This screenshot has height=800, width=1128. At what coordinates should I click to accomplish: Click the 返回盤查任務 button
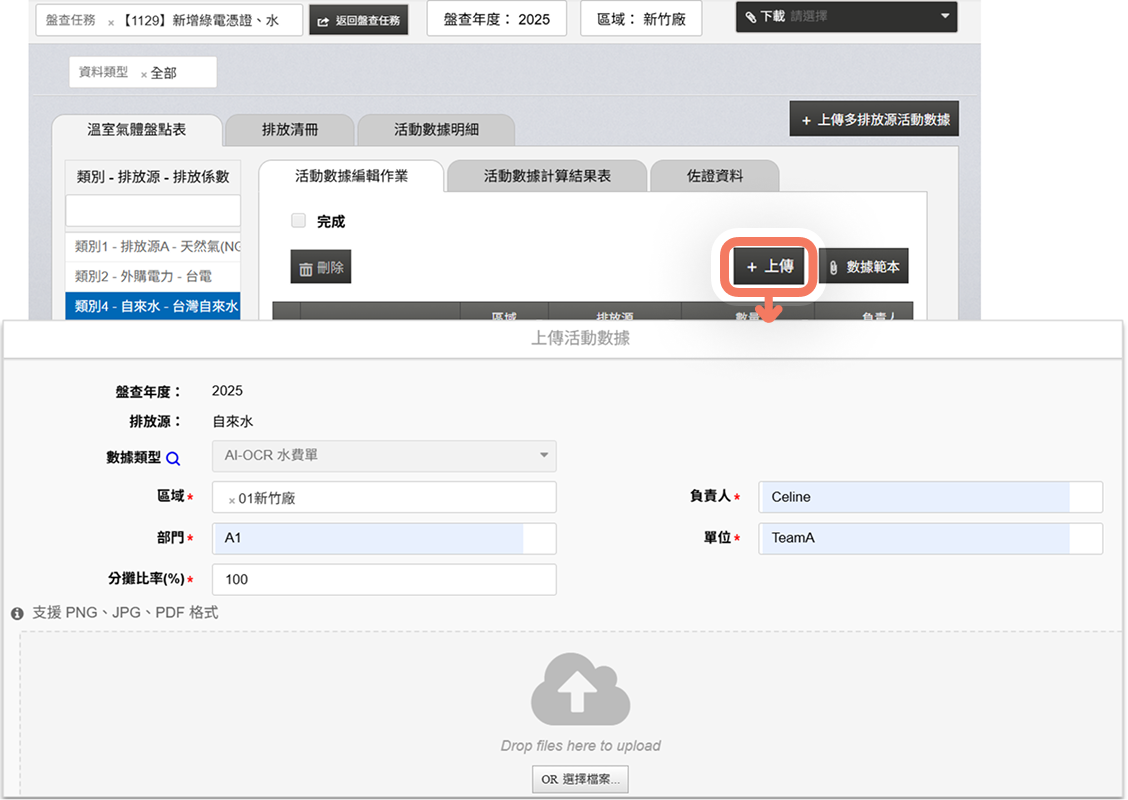359,21
